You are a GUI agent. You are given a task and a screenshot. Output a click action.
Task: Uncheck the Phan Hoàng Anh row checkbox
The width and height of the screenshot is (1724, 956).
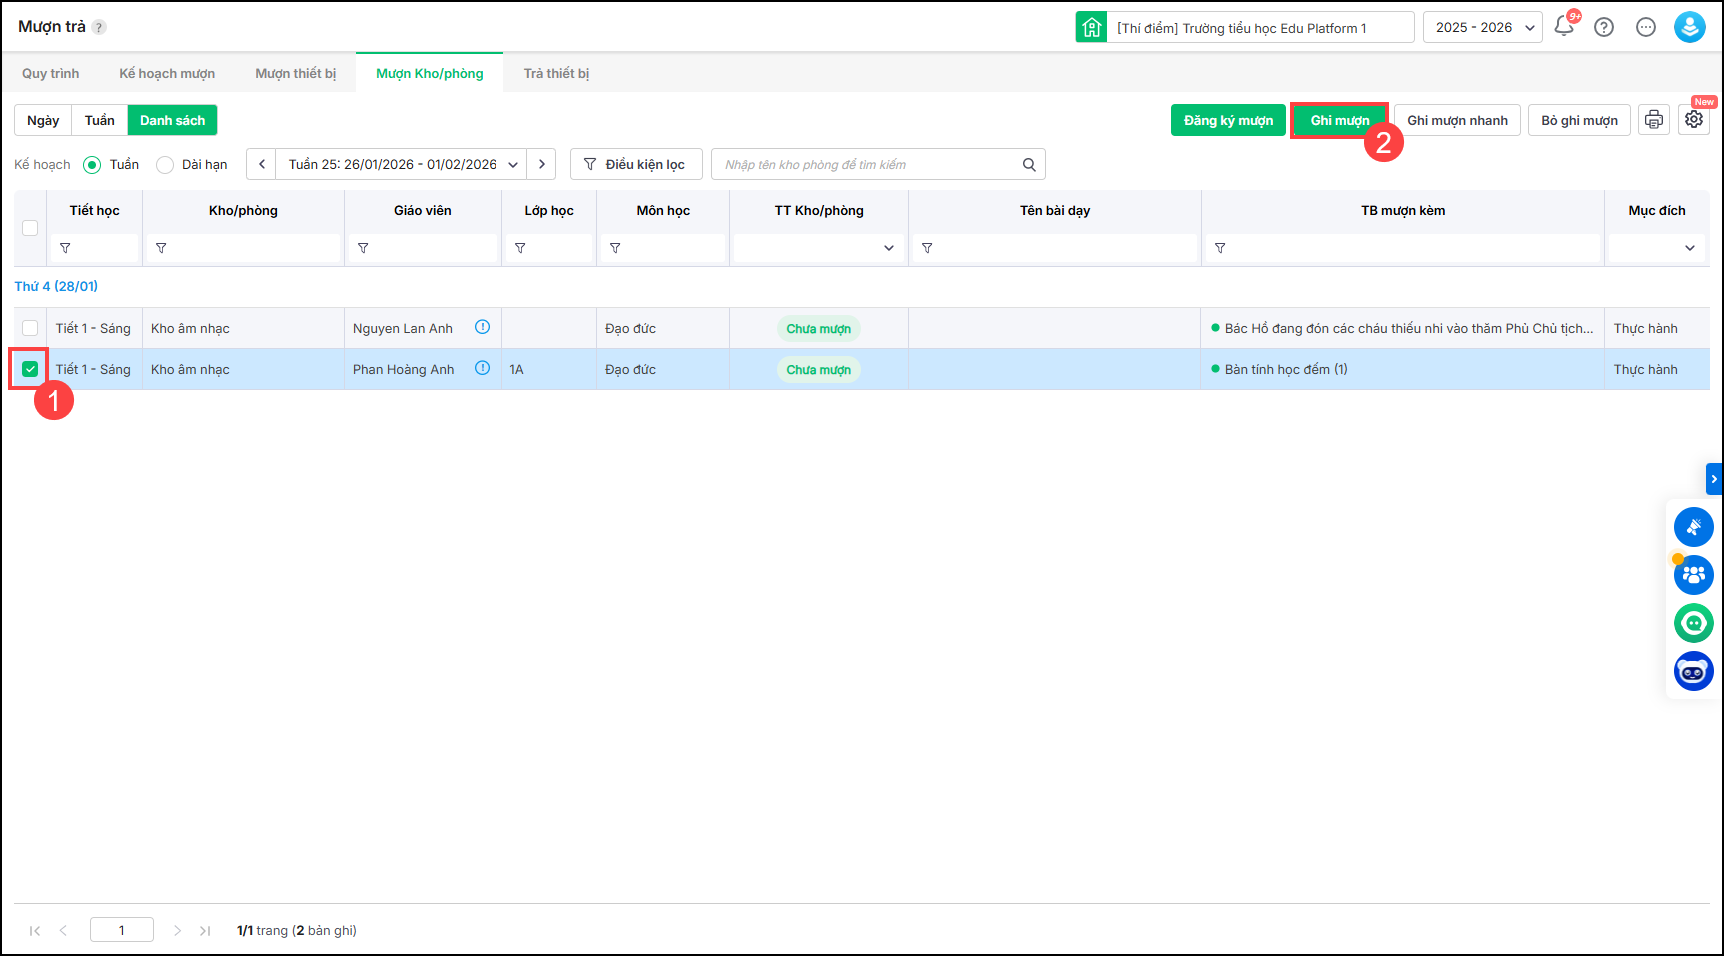[x=30, y=369]
